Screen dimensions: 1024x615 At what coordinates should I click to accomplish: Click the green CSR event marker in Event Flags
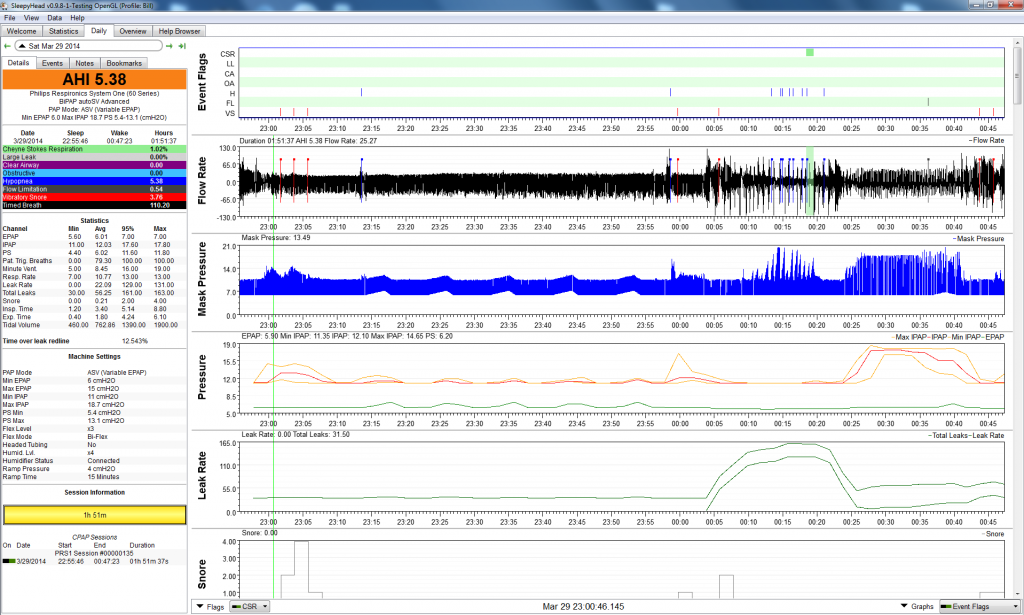click(809, 52)
